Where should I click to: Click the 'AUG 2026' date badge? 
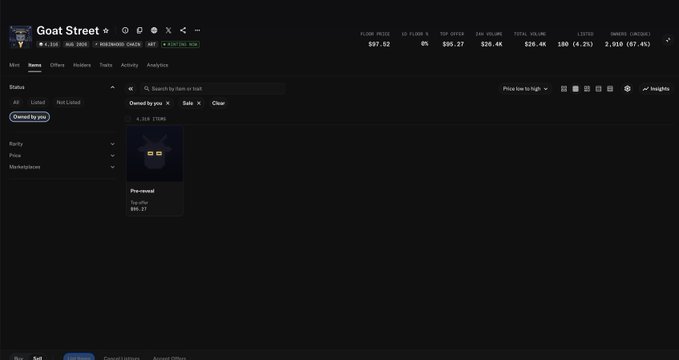[76, 44]
